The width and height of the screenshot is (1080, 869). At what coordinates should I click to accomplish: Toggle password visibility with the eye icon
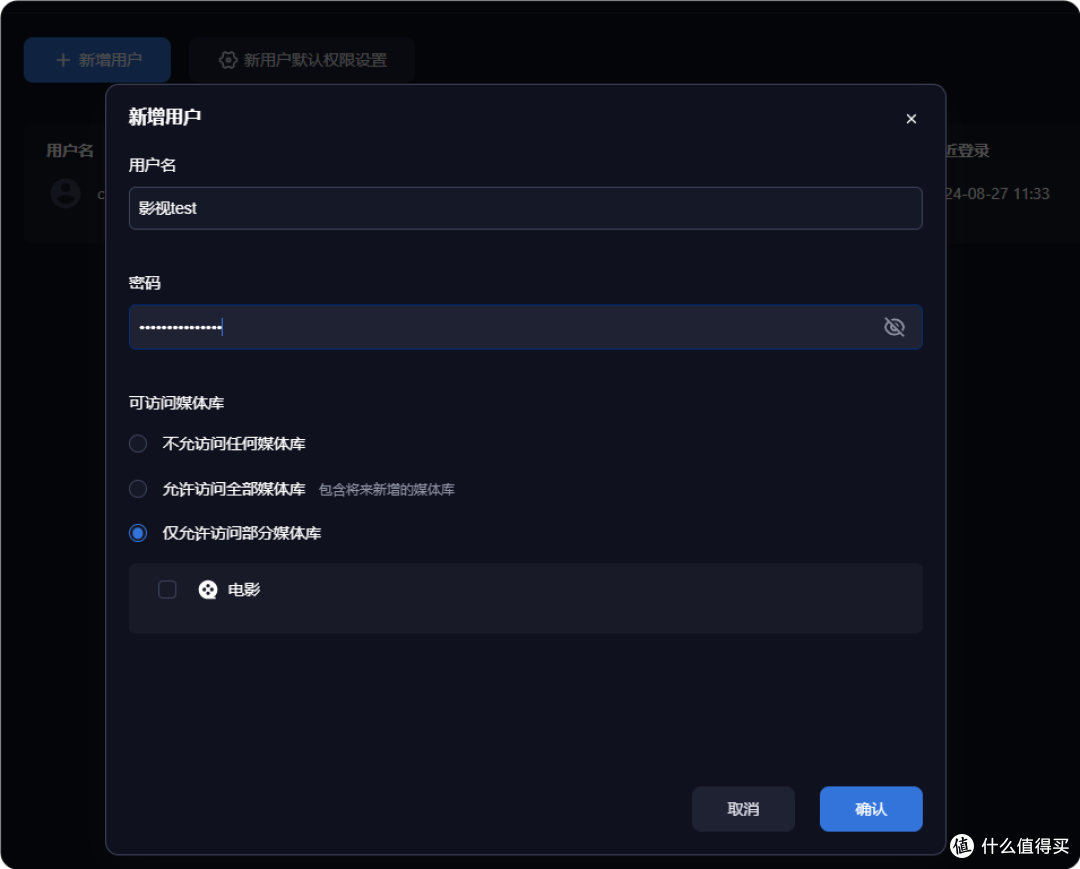[x=895, y=327]
